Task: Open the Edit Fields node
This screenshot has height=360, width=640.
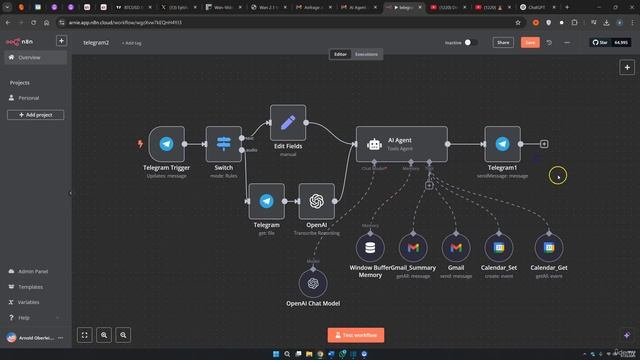Action: [x=288, y=123]
